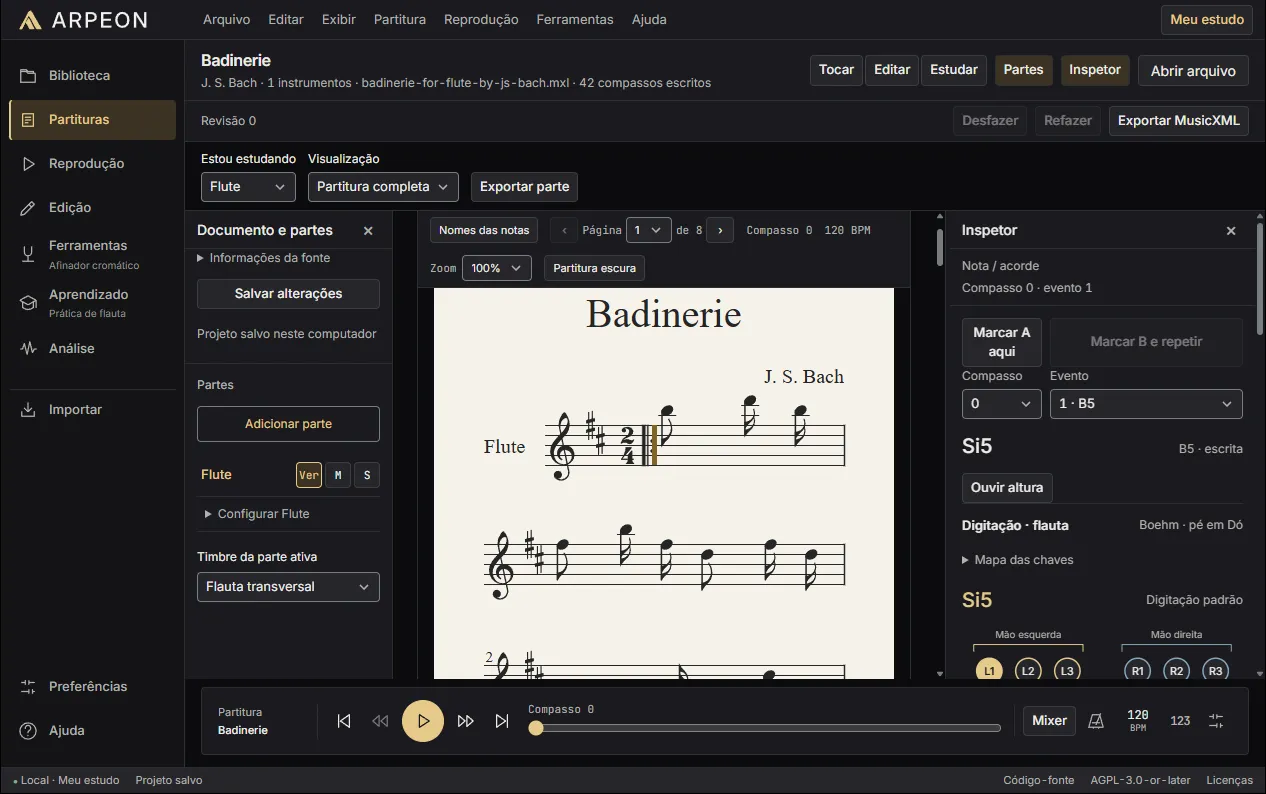Toggle the Inspetor panel button

coord(1095,70)
